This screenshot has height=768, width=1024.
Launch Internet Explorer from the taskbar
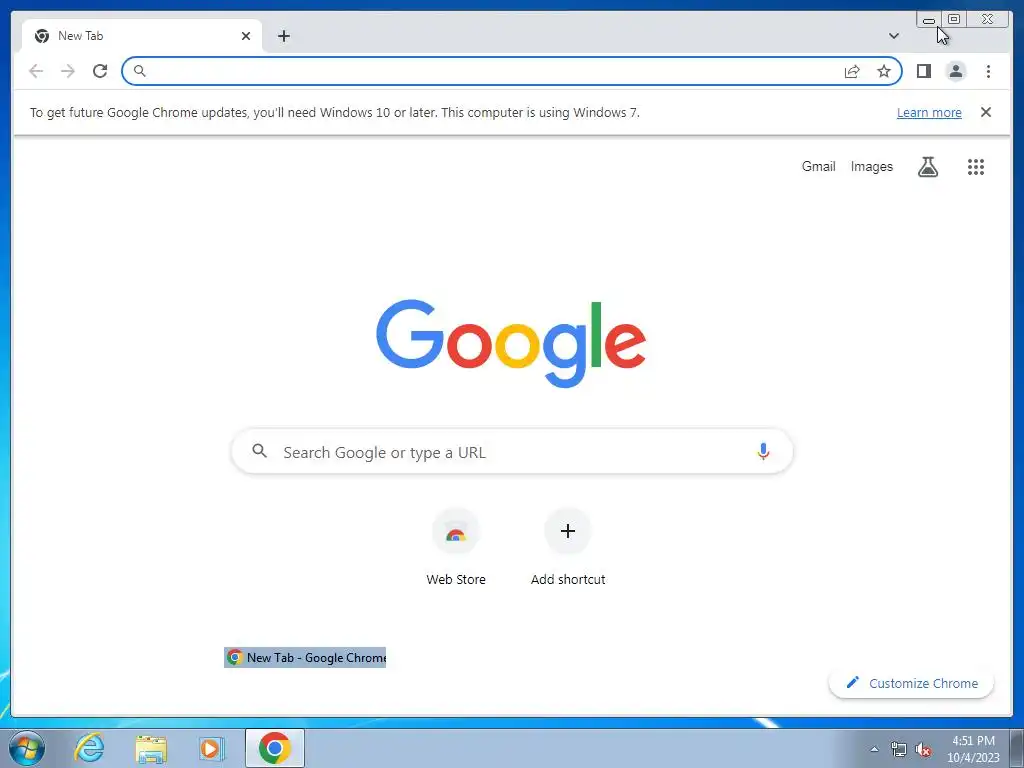(x=89, y=748)
